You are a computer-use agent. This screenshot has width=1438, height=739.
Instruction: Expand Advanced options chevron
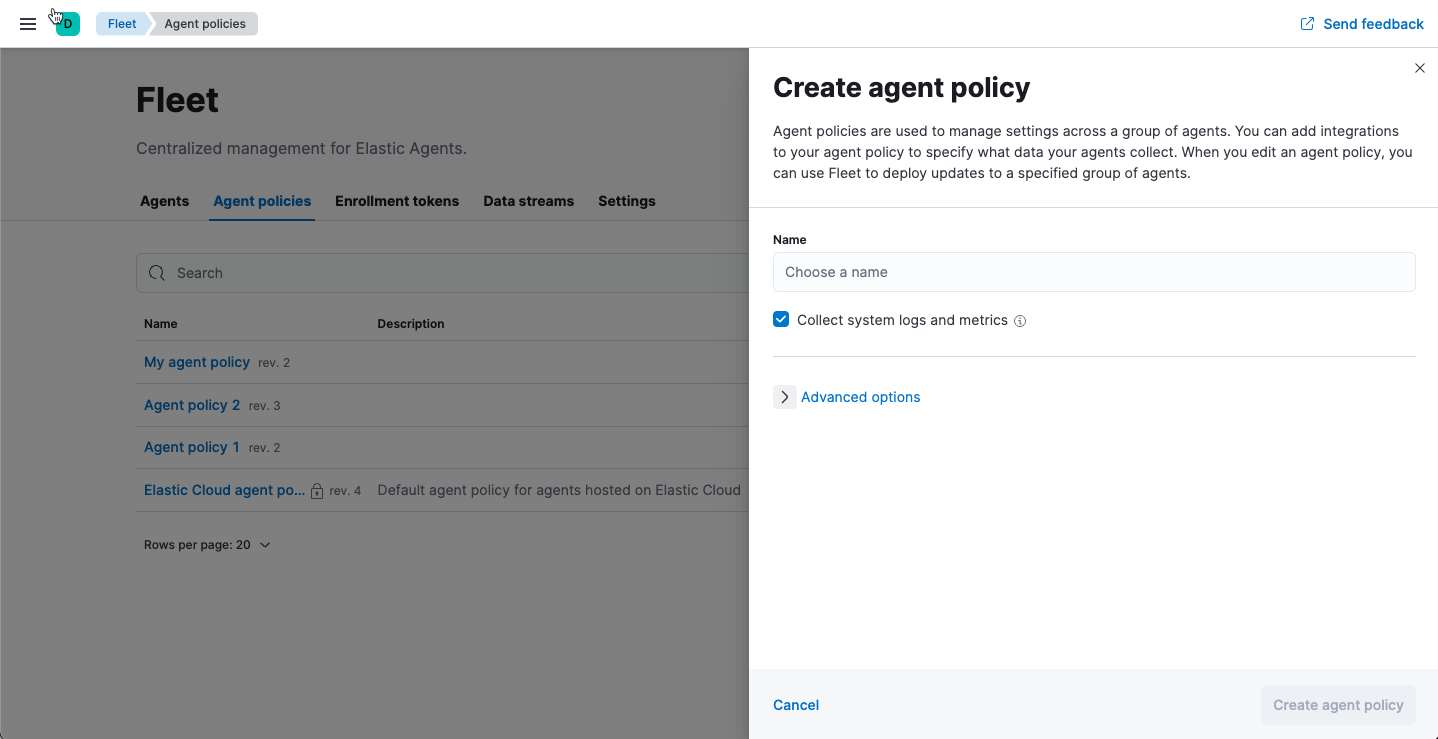(785, 397)
